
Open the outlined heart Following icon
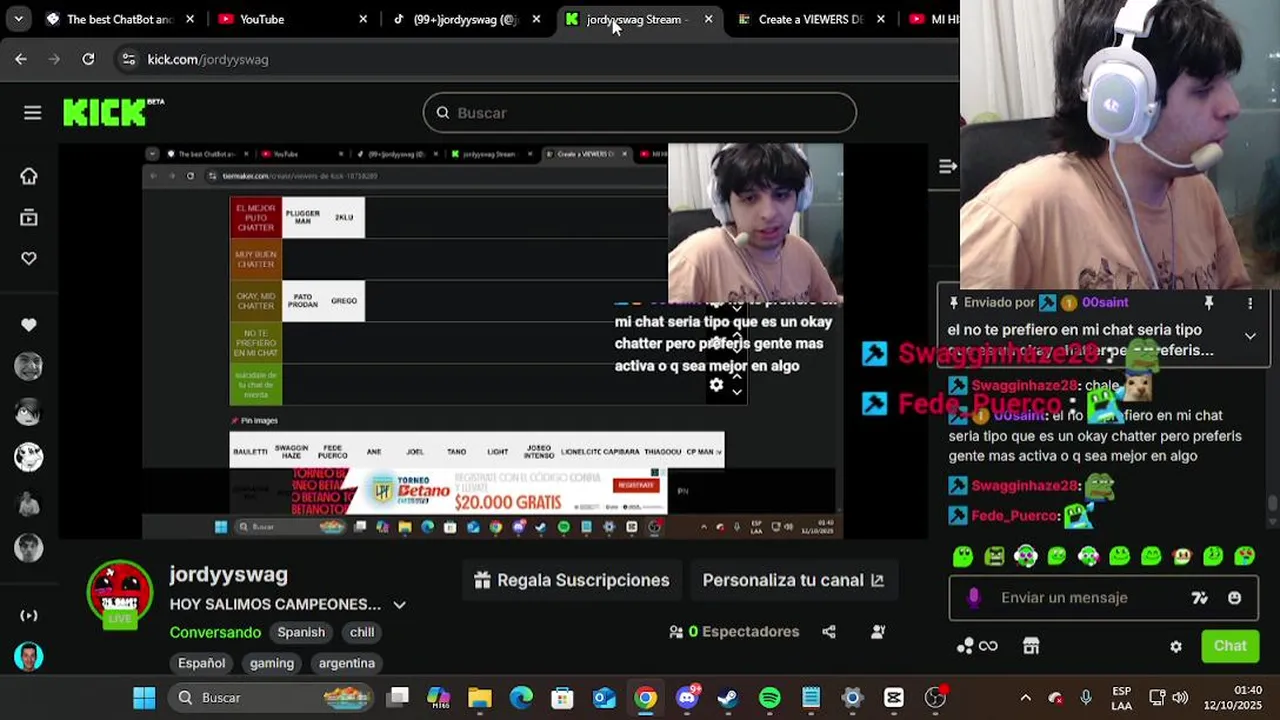(x=29, y=259)
